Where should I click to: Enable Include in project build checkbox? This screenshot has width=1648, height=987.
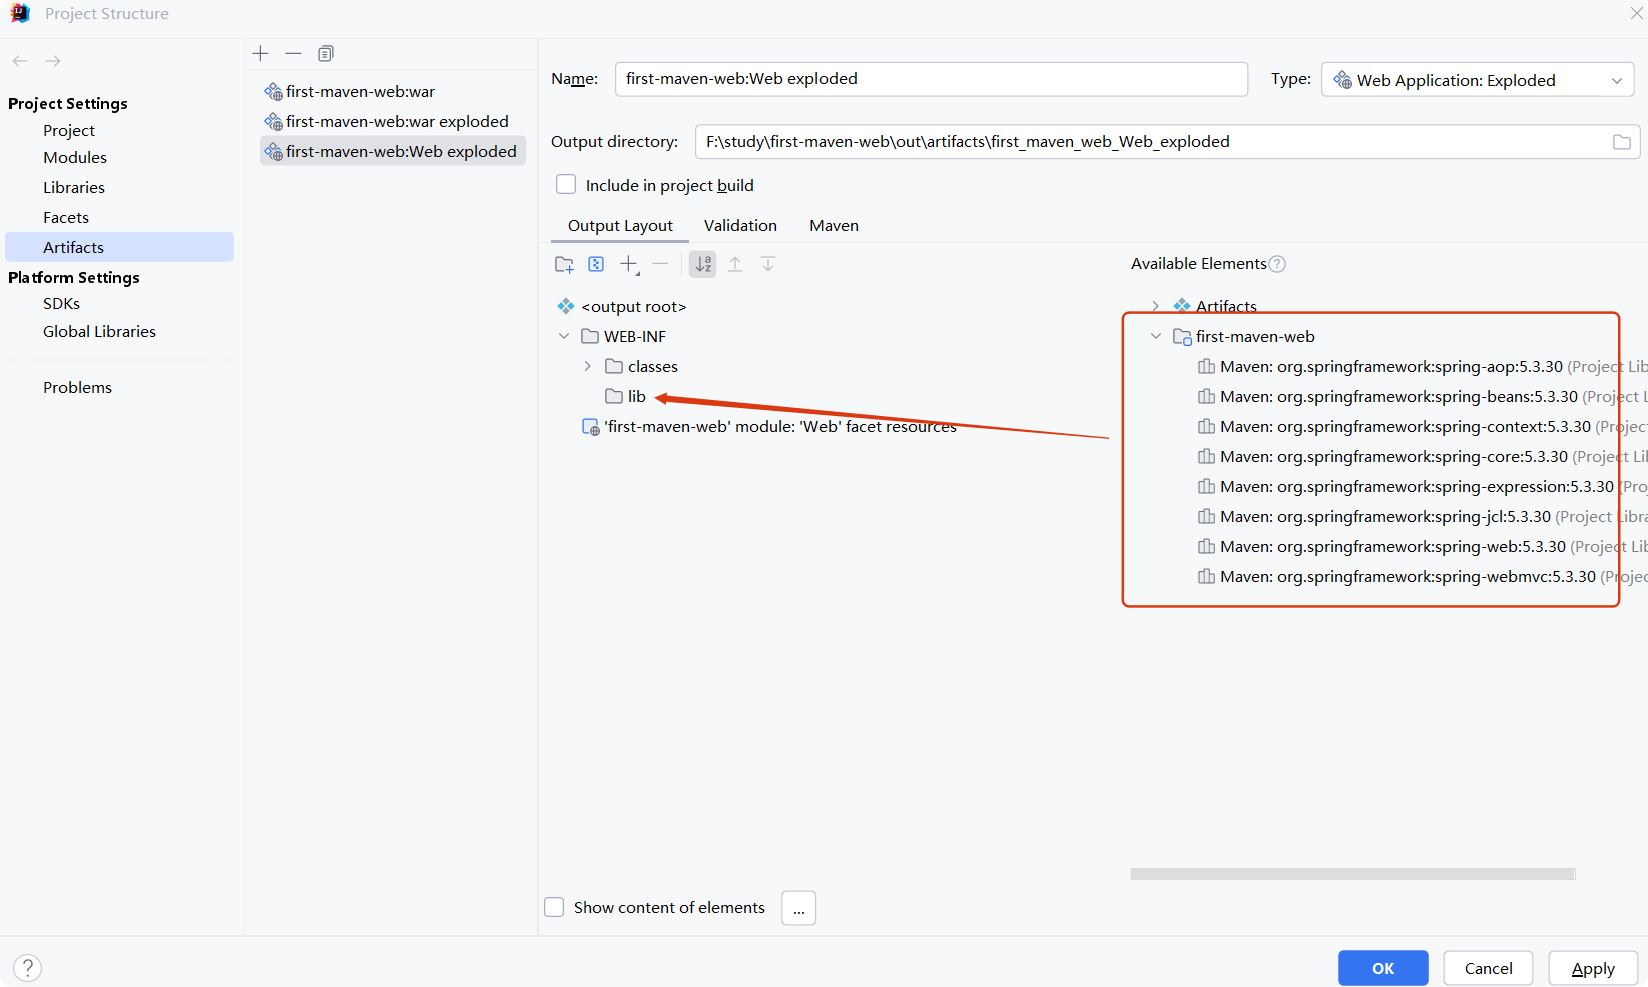point(566,185)
